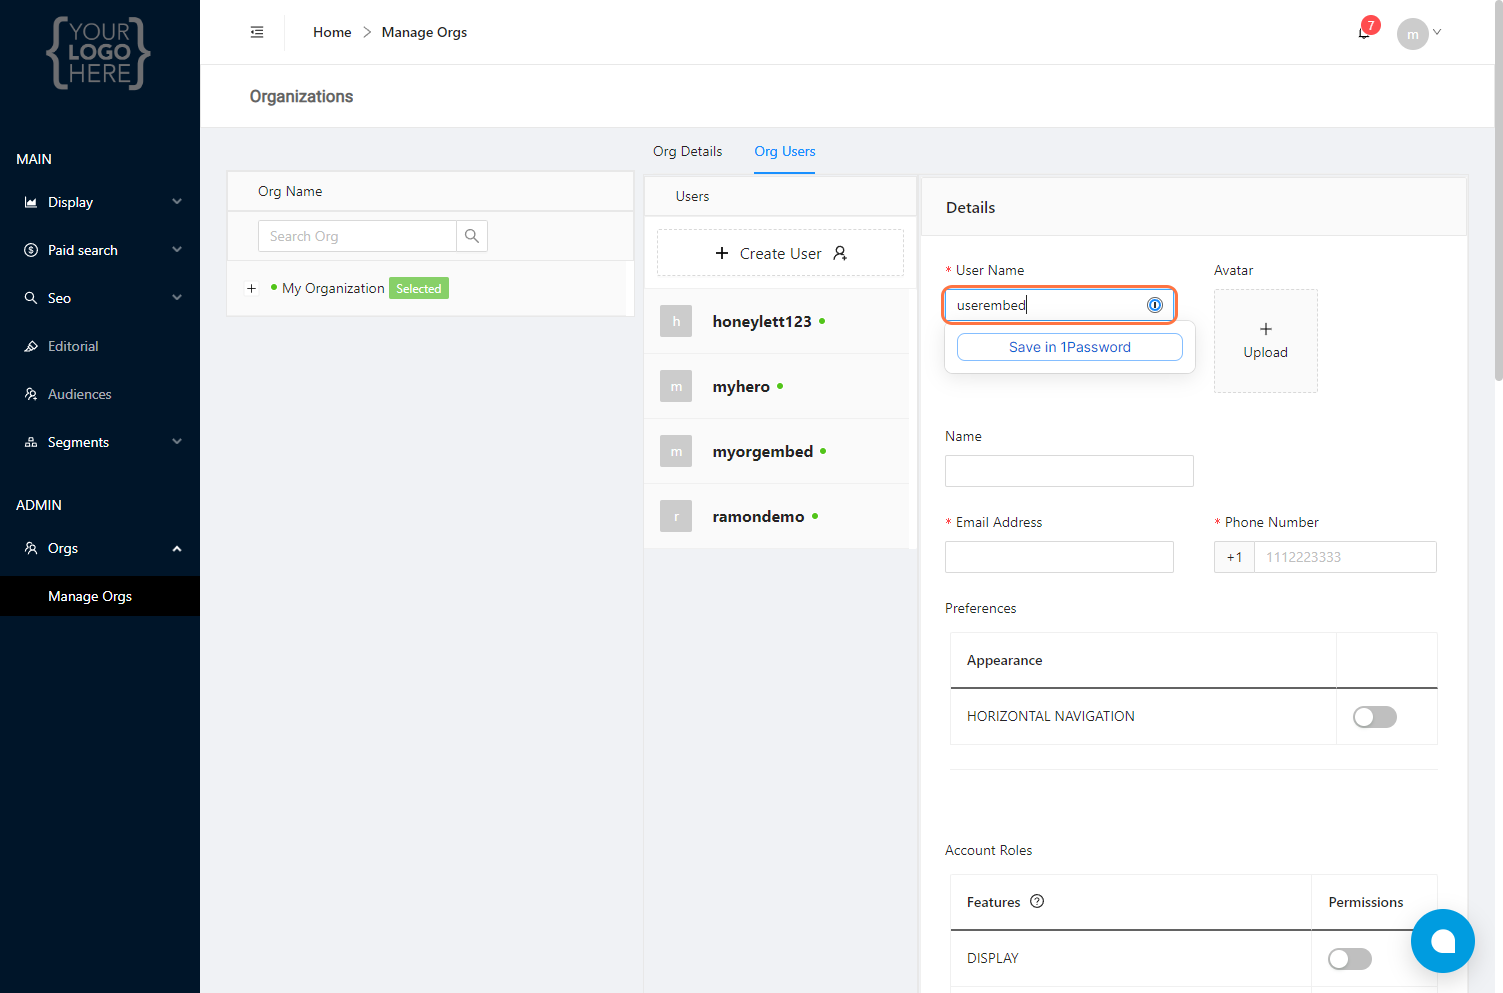Click the avatar Upload box
The width and height of the screenshot is (1503, 993).
coord(1265,341)
